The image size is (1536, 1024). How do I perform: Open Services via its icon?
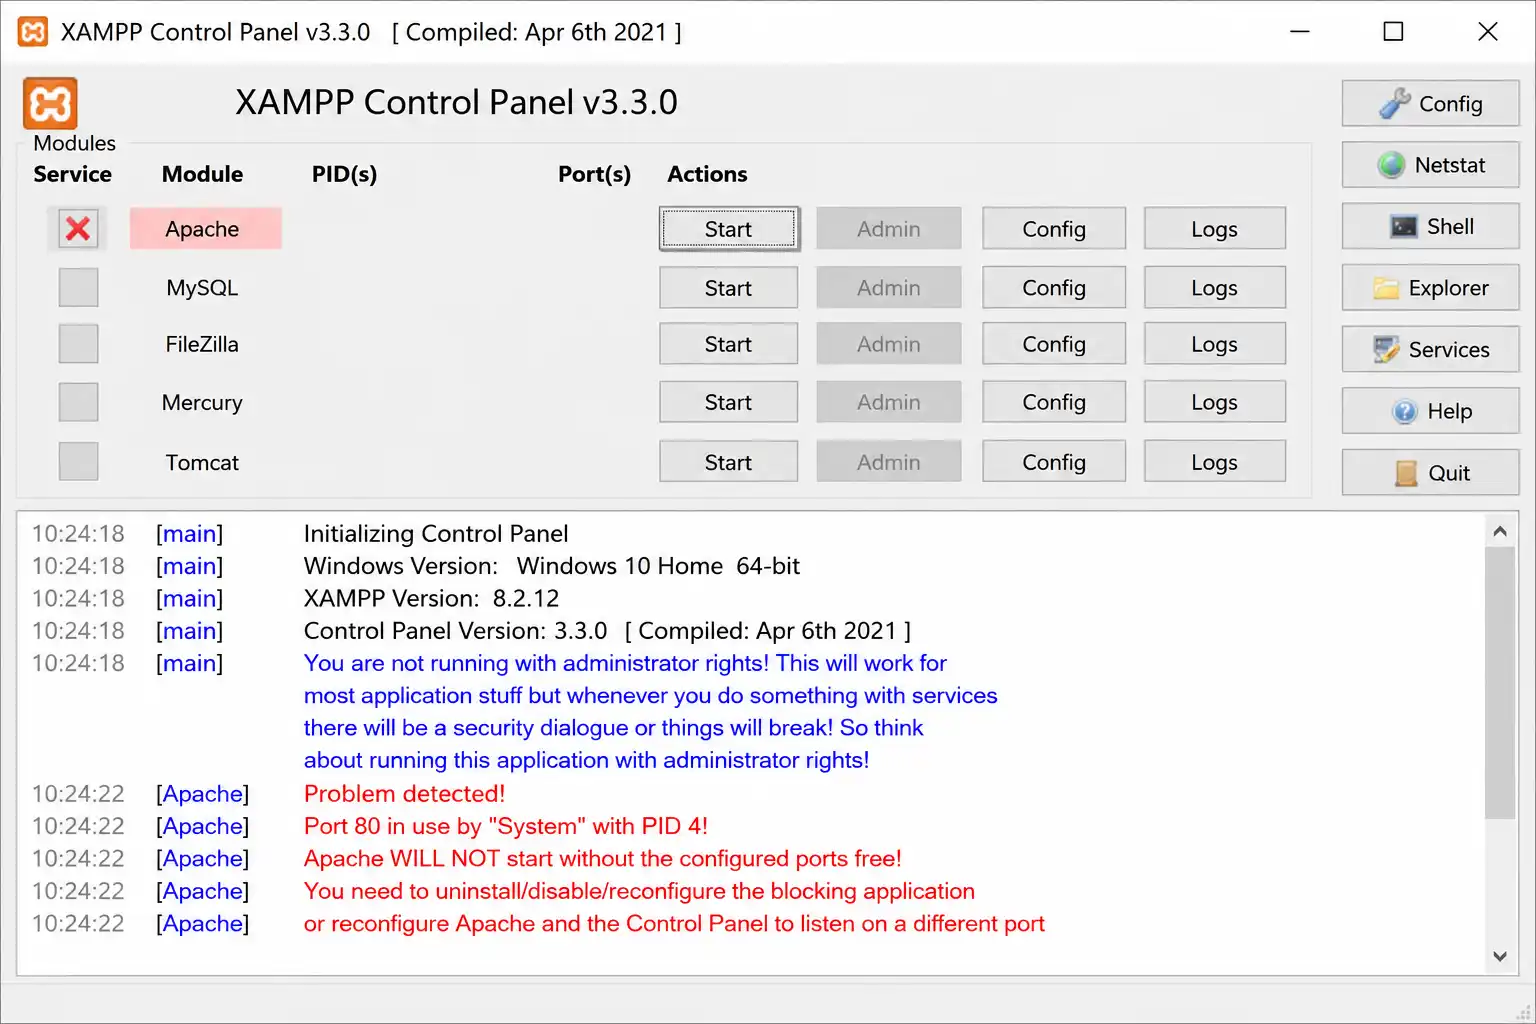pos(1430,350)
